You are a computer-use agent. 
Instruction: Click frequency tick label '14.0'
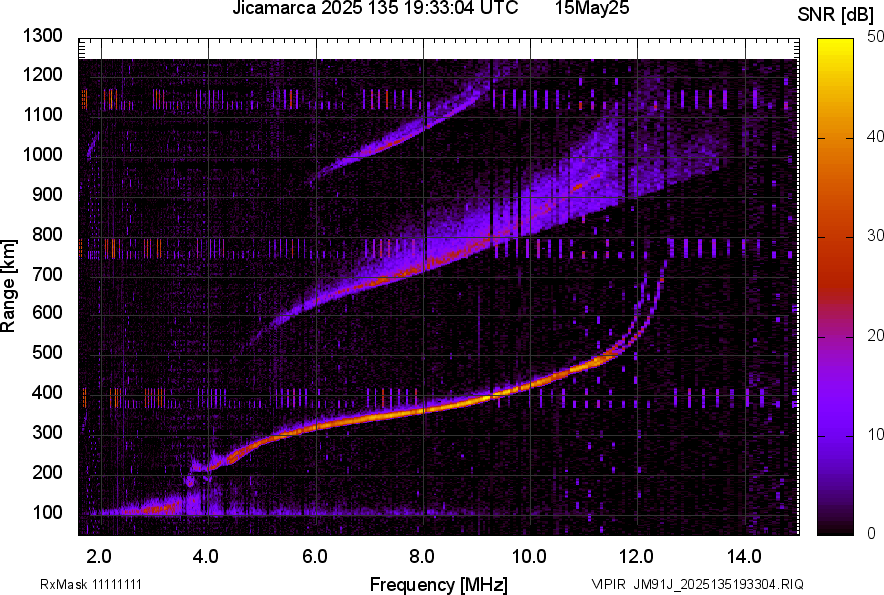point(744,557)
